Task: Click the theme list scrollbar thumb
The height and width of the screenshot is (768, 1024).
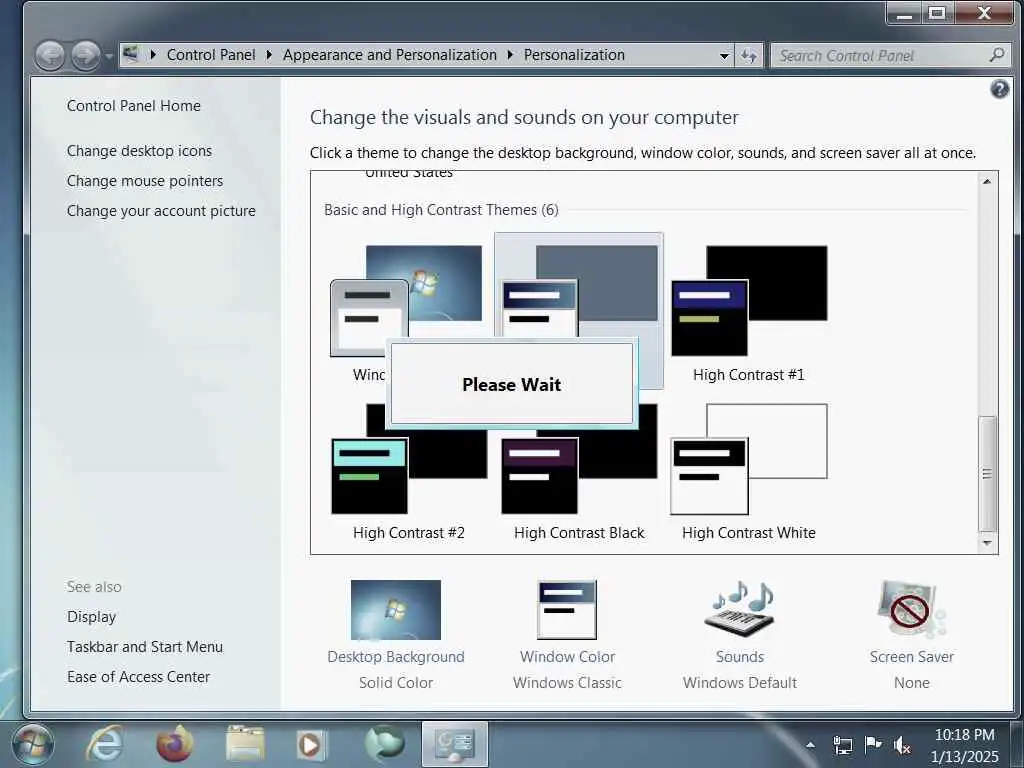Action: (x=987, y=473)
